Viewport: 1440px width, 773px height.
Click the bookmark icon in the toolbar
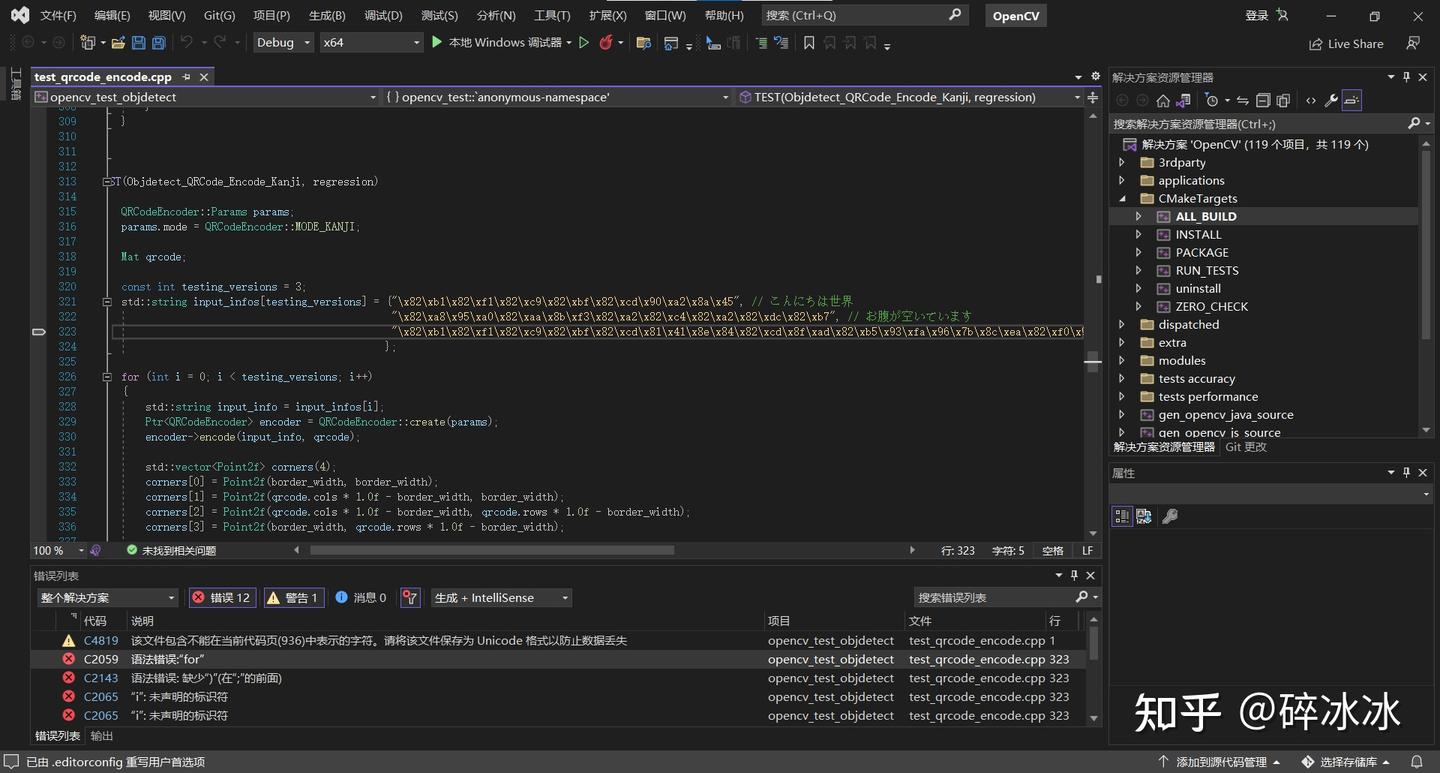pos(809,43)
